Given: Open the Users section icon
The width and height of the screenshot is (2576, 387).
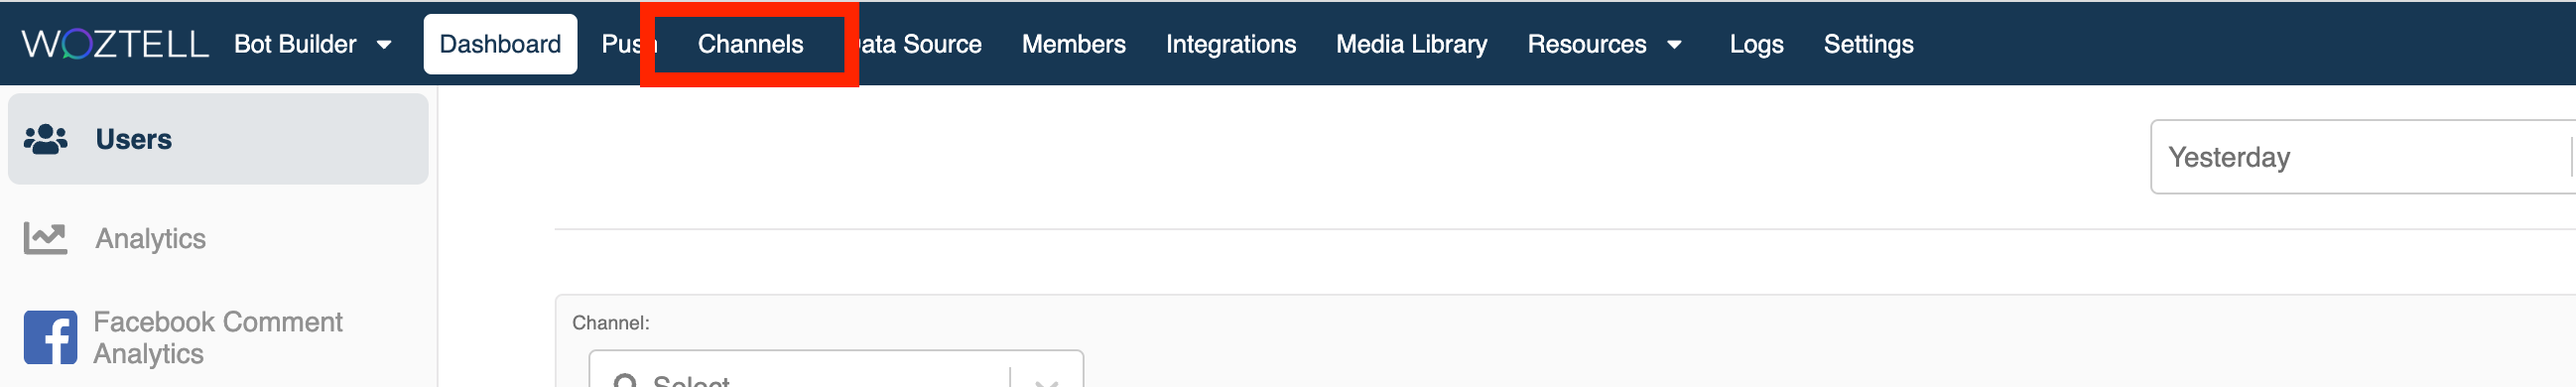Looking at the screenshot, I should pos(46,139).
